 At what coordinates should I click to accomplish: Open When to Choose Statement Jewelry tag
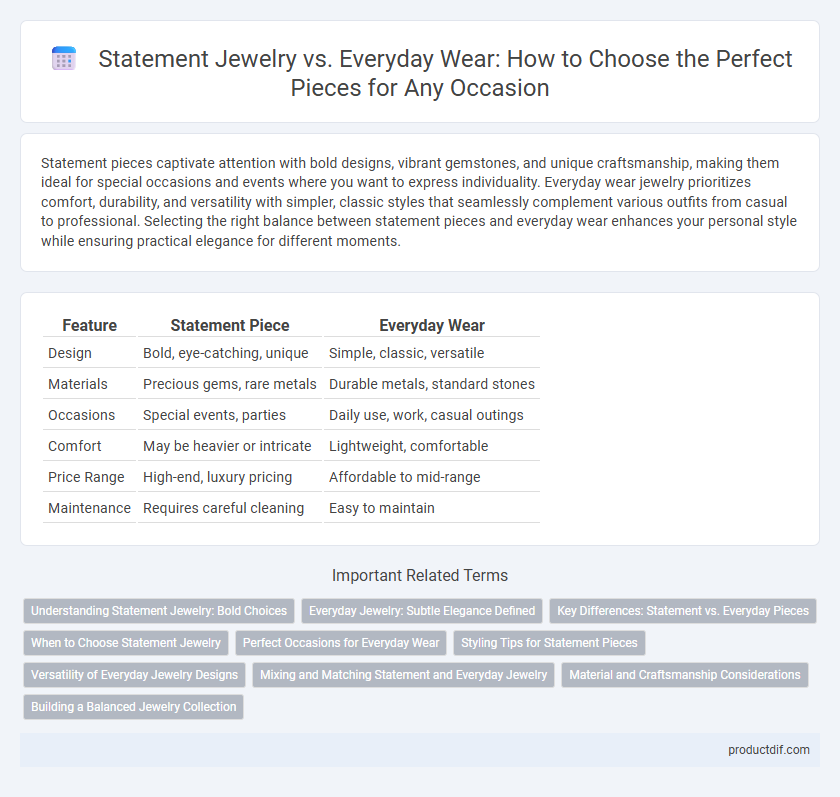[126, 643]
